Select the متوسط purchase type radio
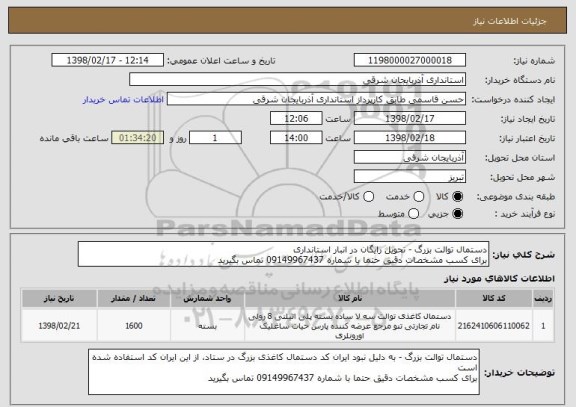 coord(413,213)
